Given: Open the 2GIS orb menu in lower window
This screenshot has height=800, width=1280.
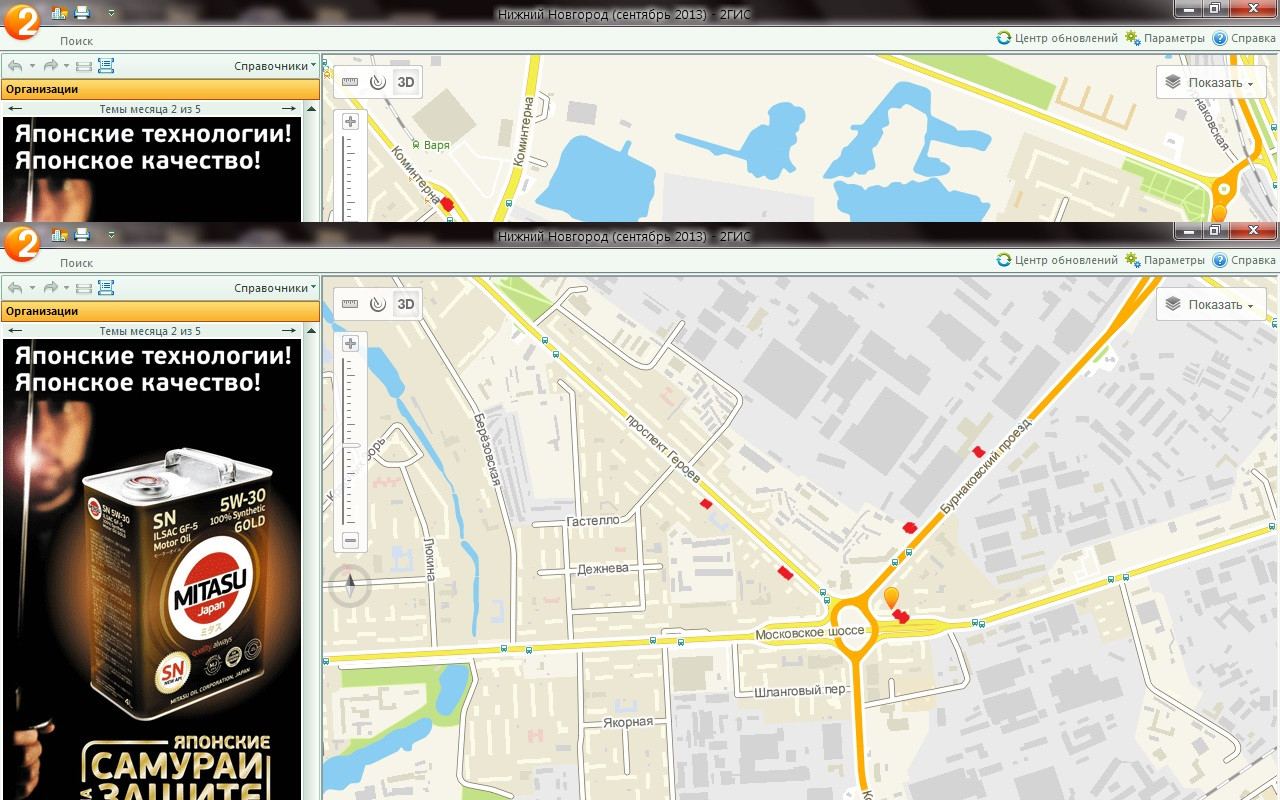Looking at the screenshot, I should (21, 243).
